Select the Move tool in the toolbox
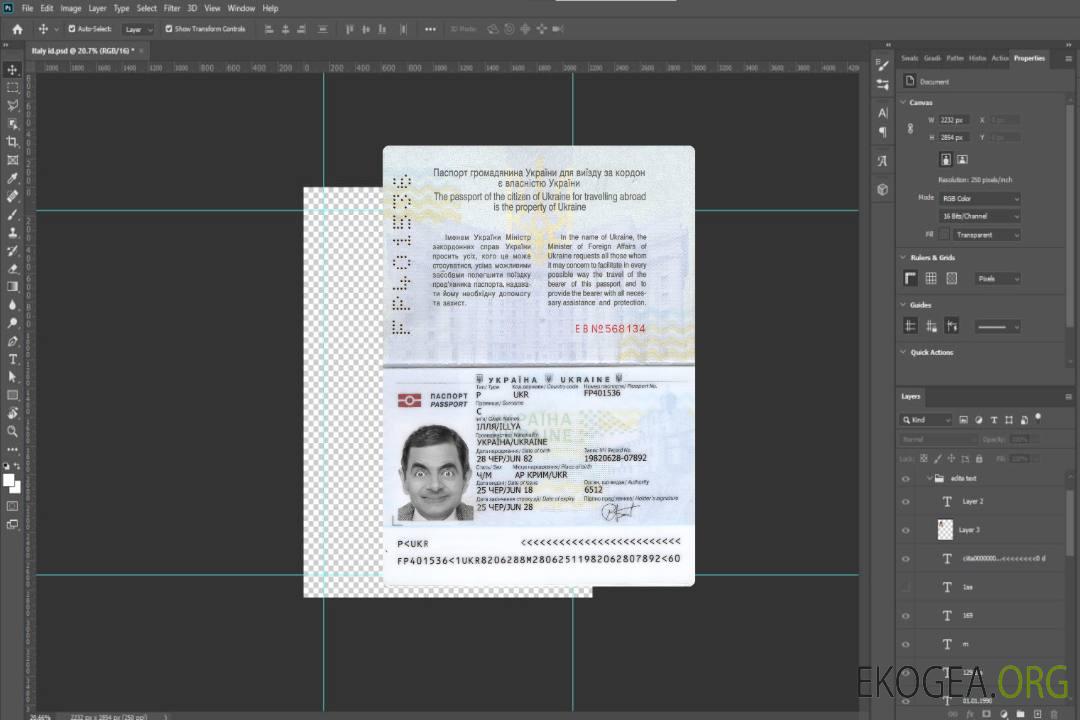 tap(12, 70)
